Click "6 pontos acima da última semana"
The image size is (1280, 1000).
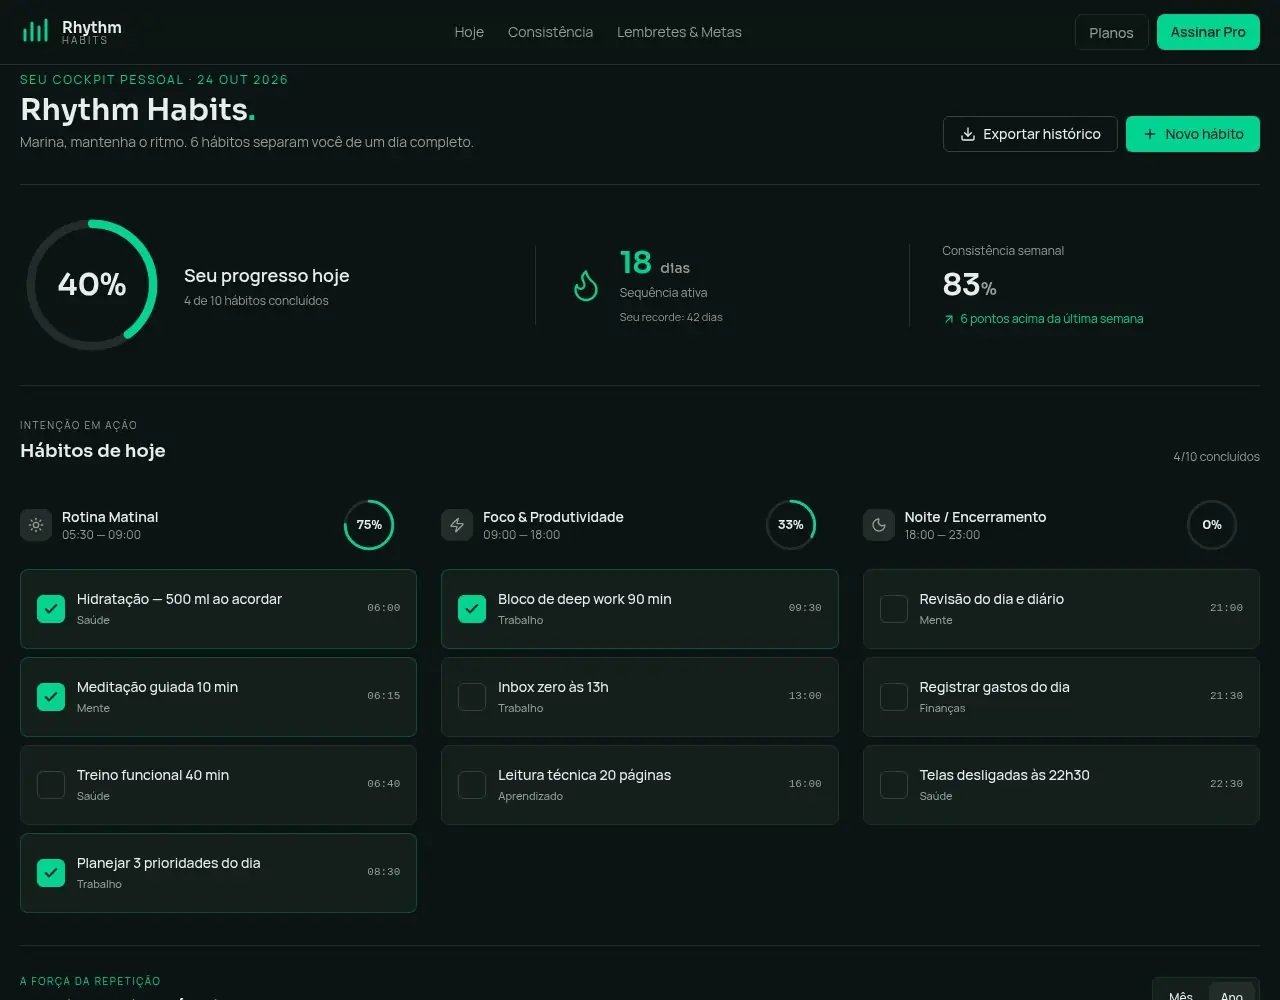1051,319
